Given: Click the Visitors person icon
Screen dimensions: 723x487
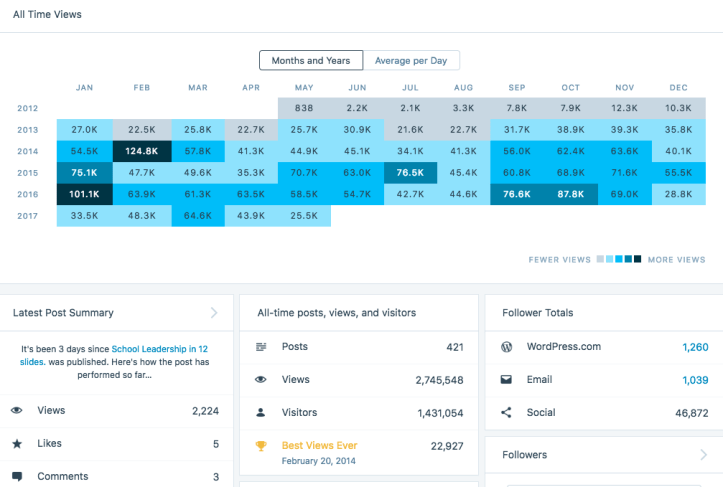Looking at the screenshot, I should coord(261,412).
